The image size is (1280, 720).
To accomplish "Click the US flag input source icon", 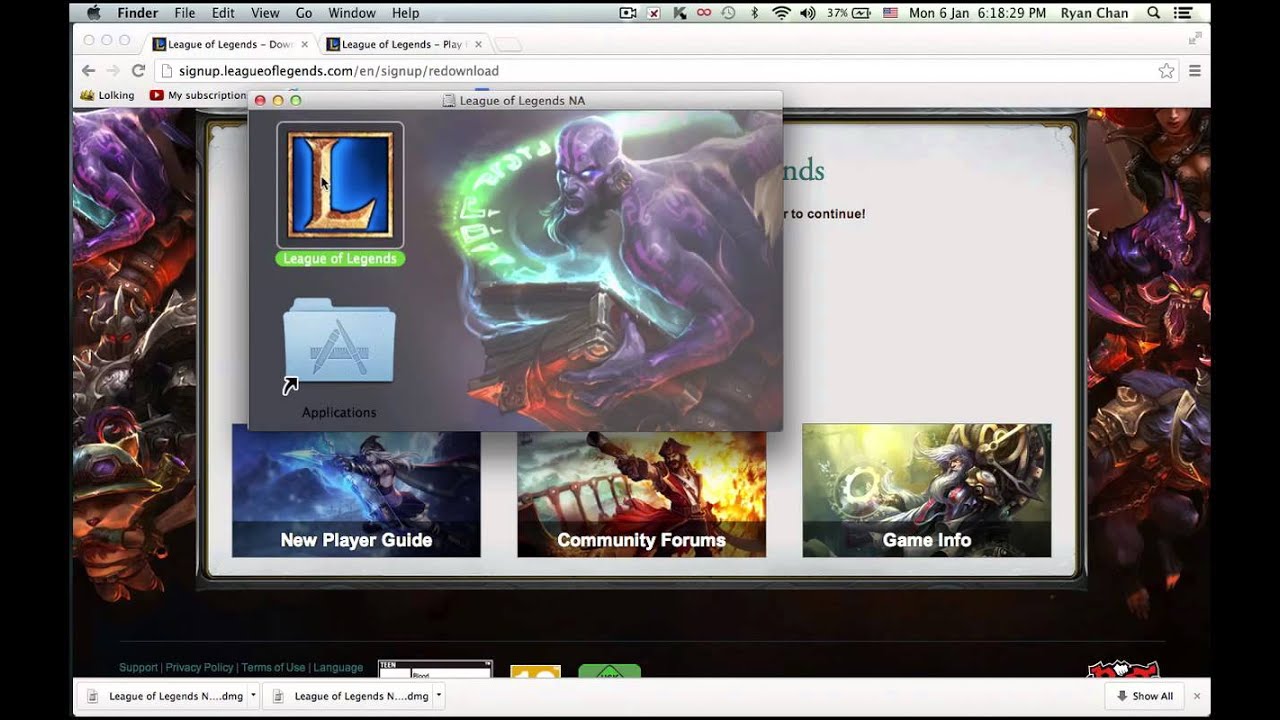I will click(x=890, y=13).
